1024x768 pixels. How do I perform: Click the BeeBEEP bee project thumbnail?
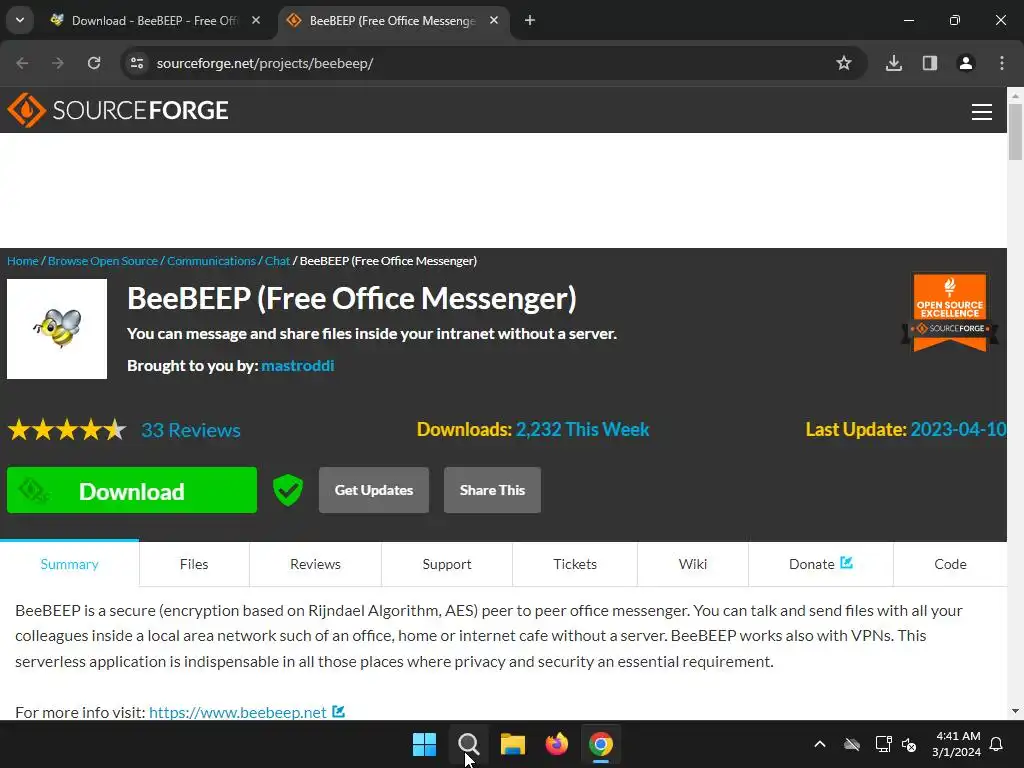tap(57, 329)
